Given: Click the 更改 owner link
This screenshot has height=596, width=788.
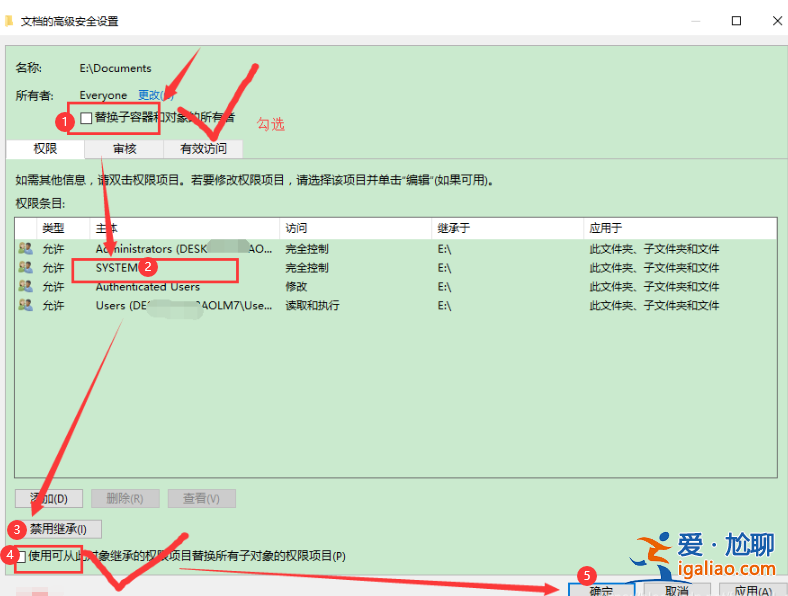Looking at the screenshot, I should pyautogui.click(x=155, y=95).
